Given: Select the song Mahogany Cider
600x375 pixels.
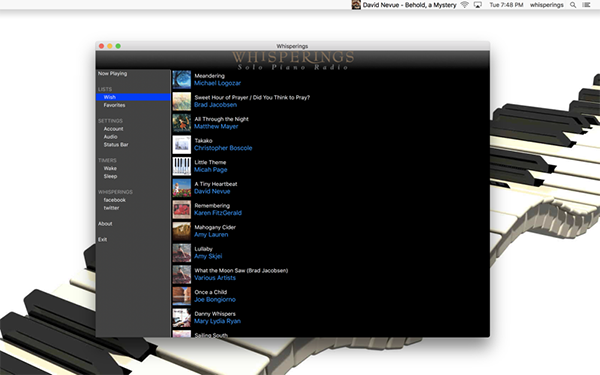Looking at the screenshot, I should coord(215,227).
